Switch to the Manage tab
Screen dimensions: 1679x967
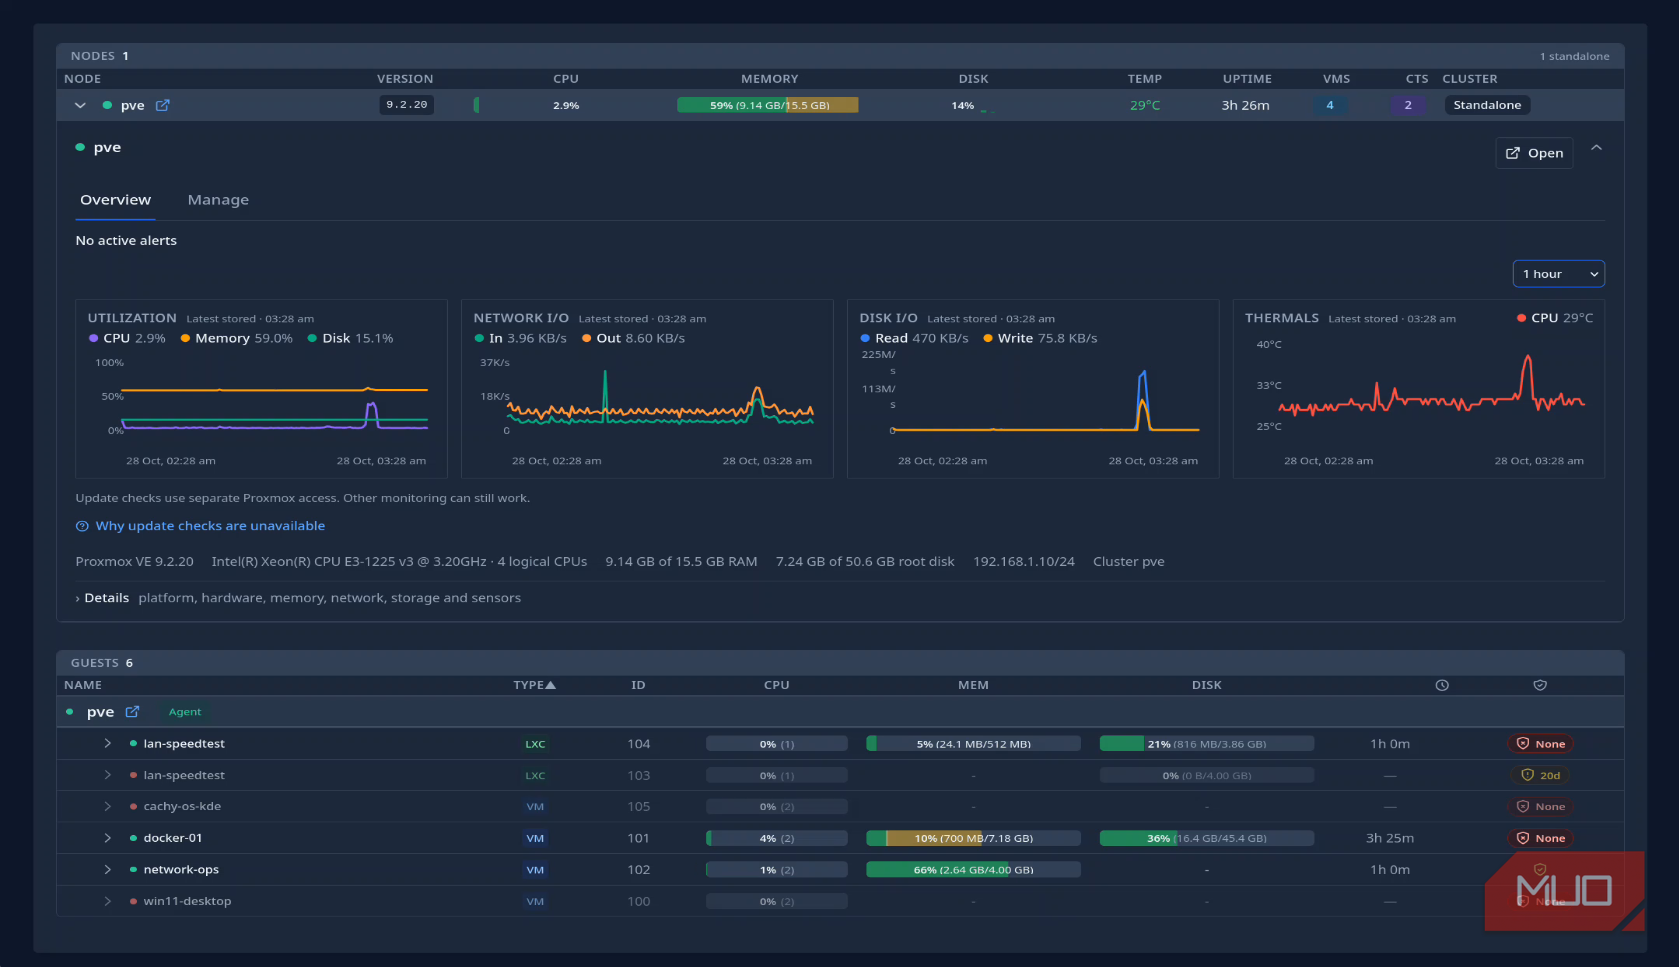(x=218, y=200)
